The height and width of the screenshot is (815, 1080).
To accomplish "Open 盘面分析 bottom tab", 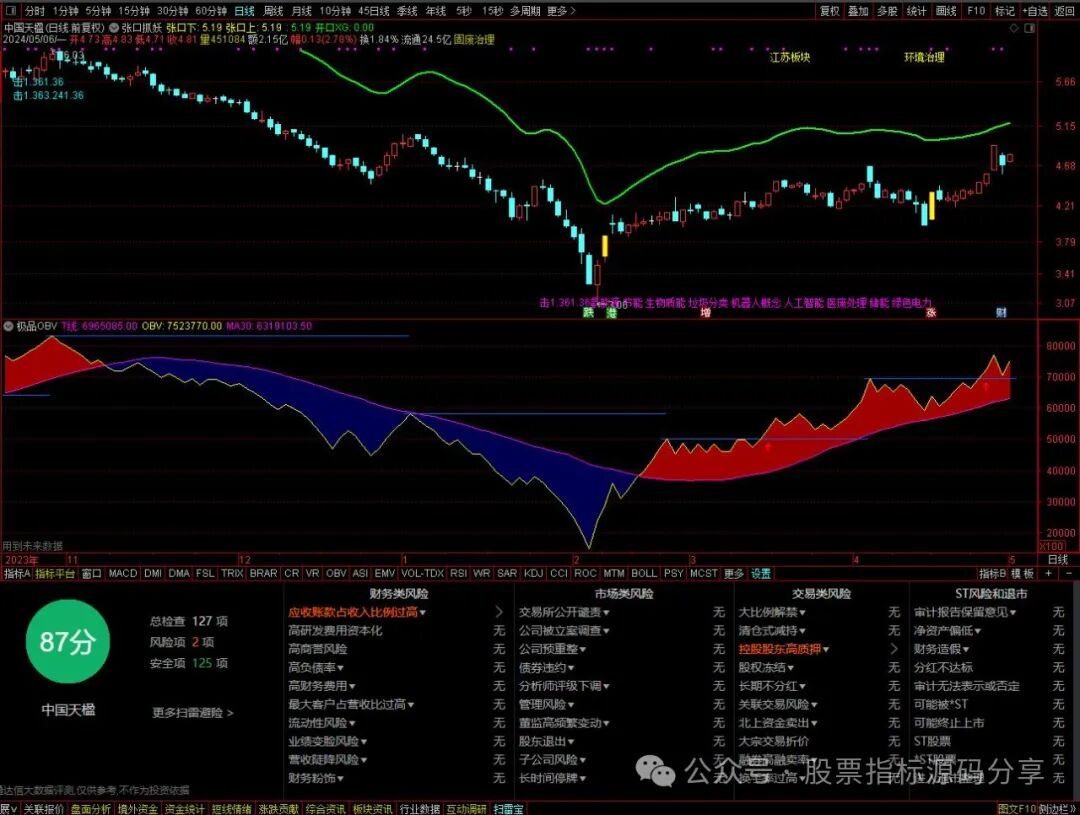I will tap(91, 809).
